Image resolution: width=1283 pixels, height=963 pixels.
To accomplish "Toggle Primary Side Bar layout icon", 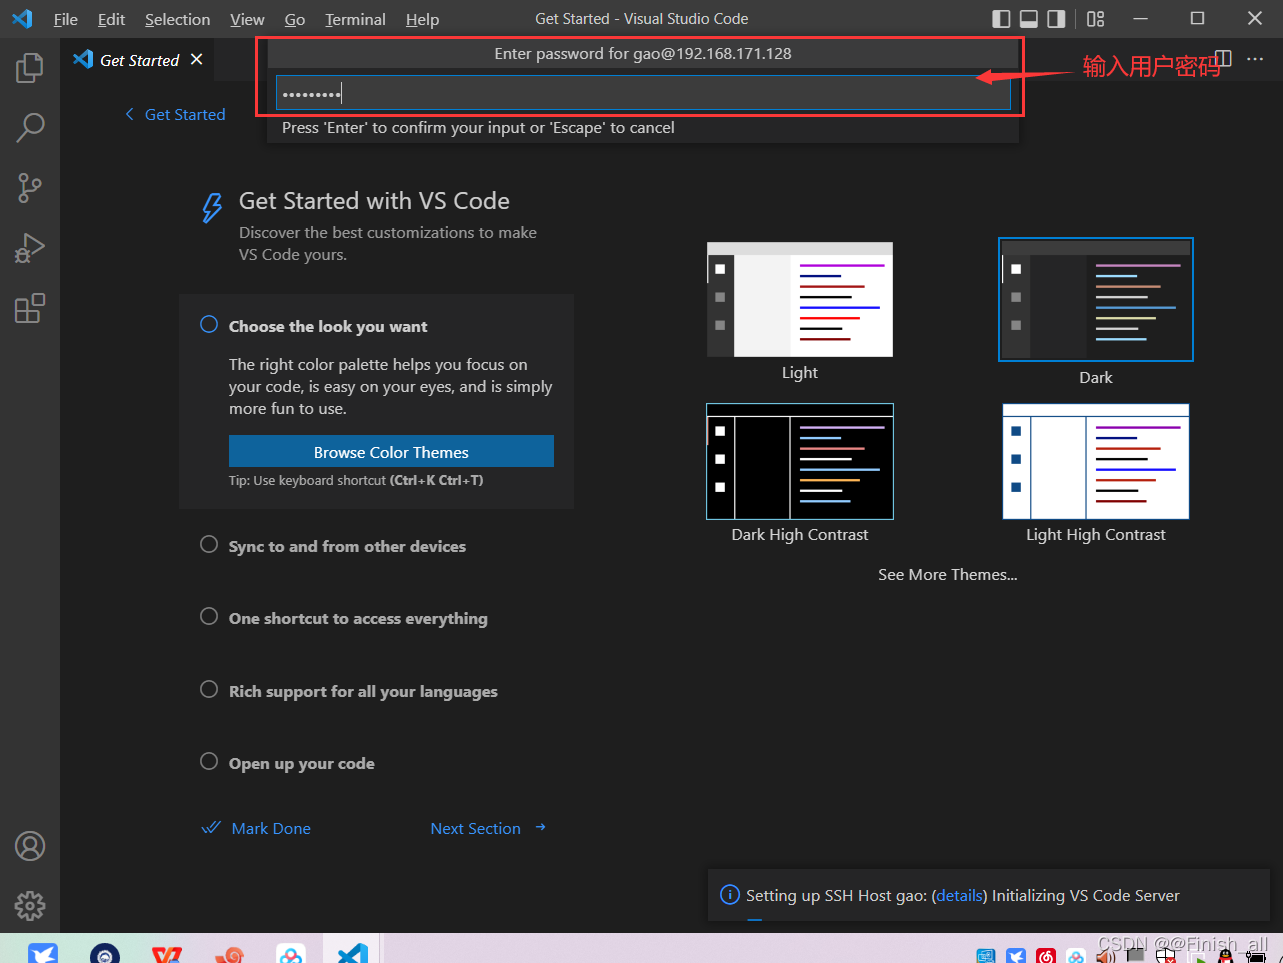I will [x=1001, y=19].
